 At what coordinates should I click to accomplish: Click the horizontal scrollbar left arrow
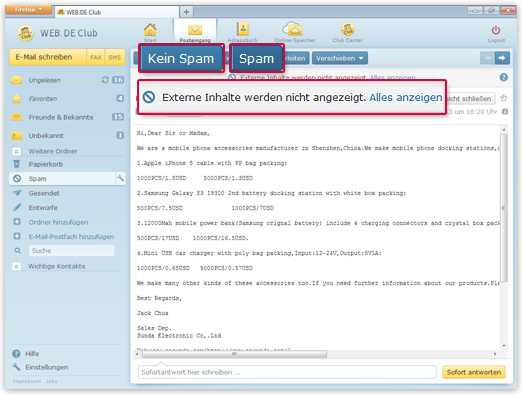pos(137,354)
